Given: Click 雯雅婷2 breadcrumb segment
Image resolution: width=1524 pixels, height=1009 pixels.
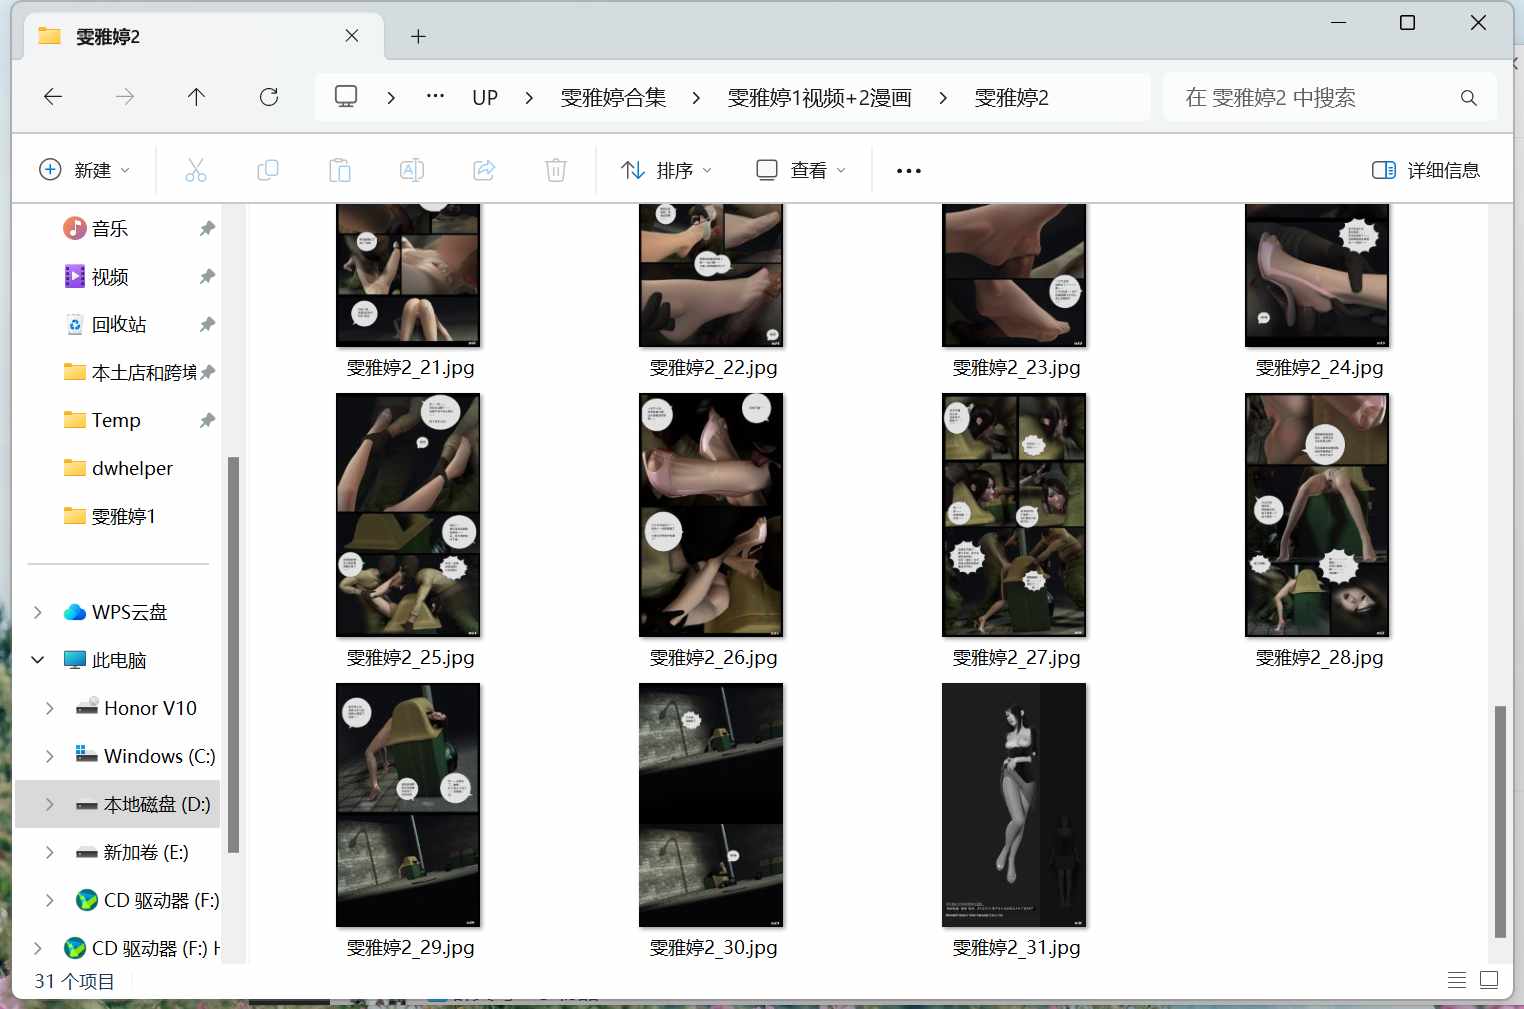Looking at the screenshot, I should click(1012, 98).
